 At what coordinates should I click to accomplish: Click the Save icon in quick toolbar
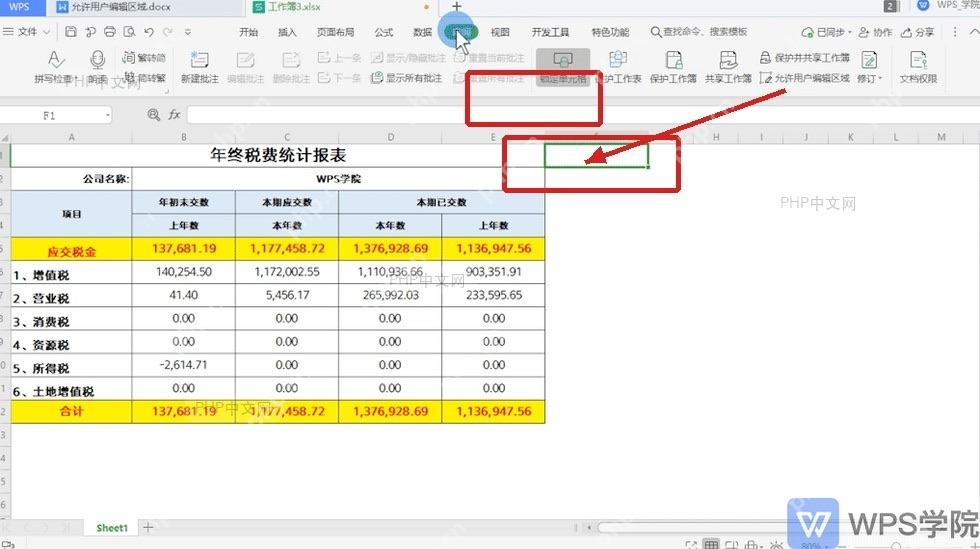point(71,32)
